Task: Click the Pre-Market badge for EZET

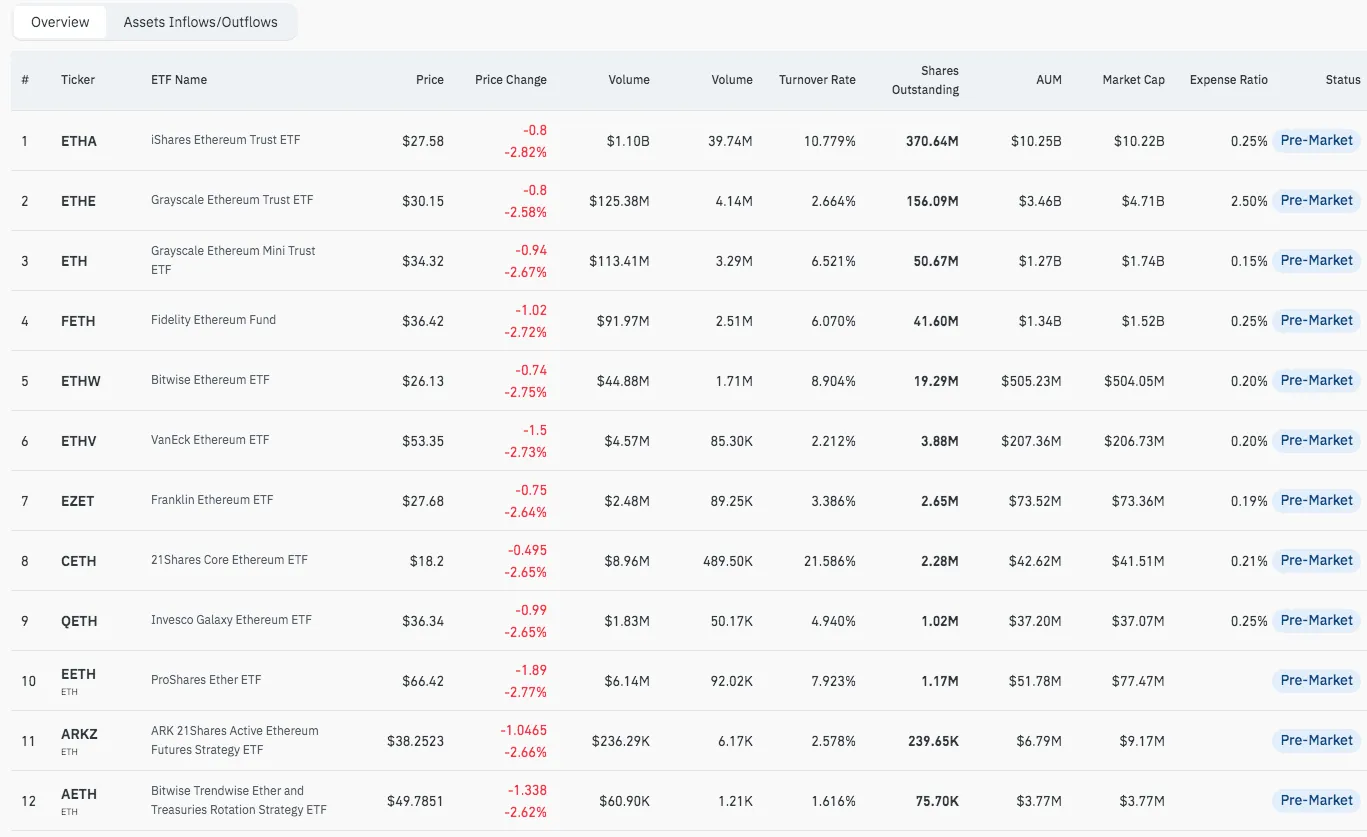Action: 1316,501
